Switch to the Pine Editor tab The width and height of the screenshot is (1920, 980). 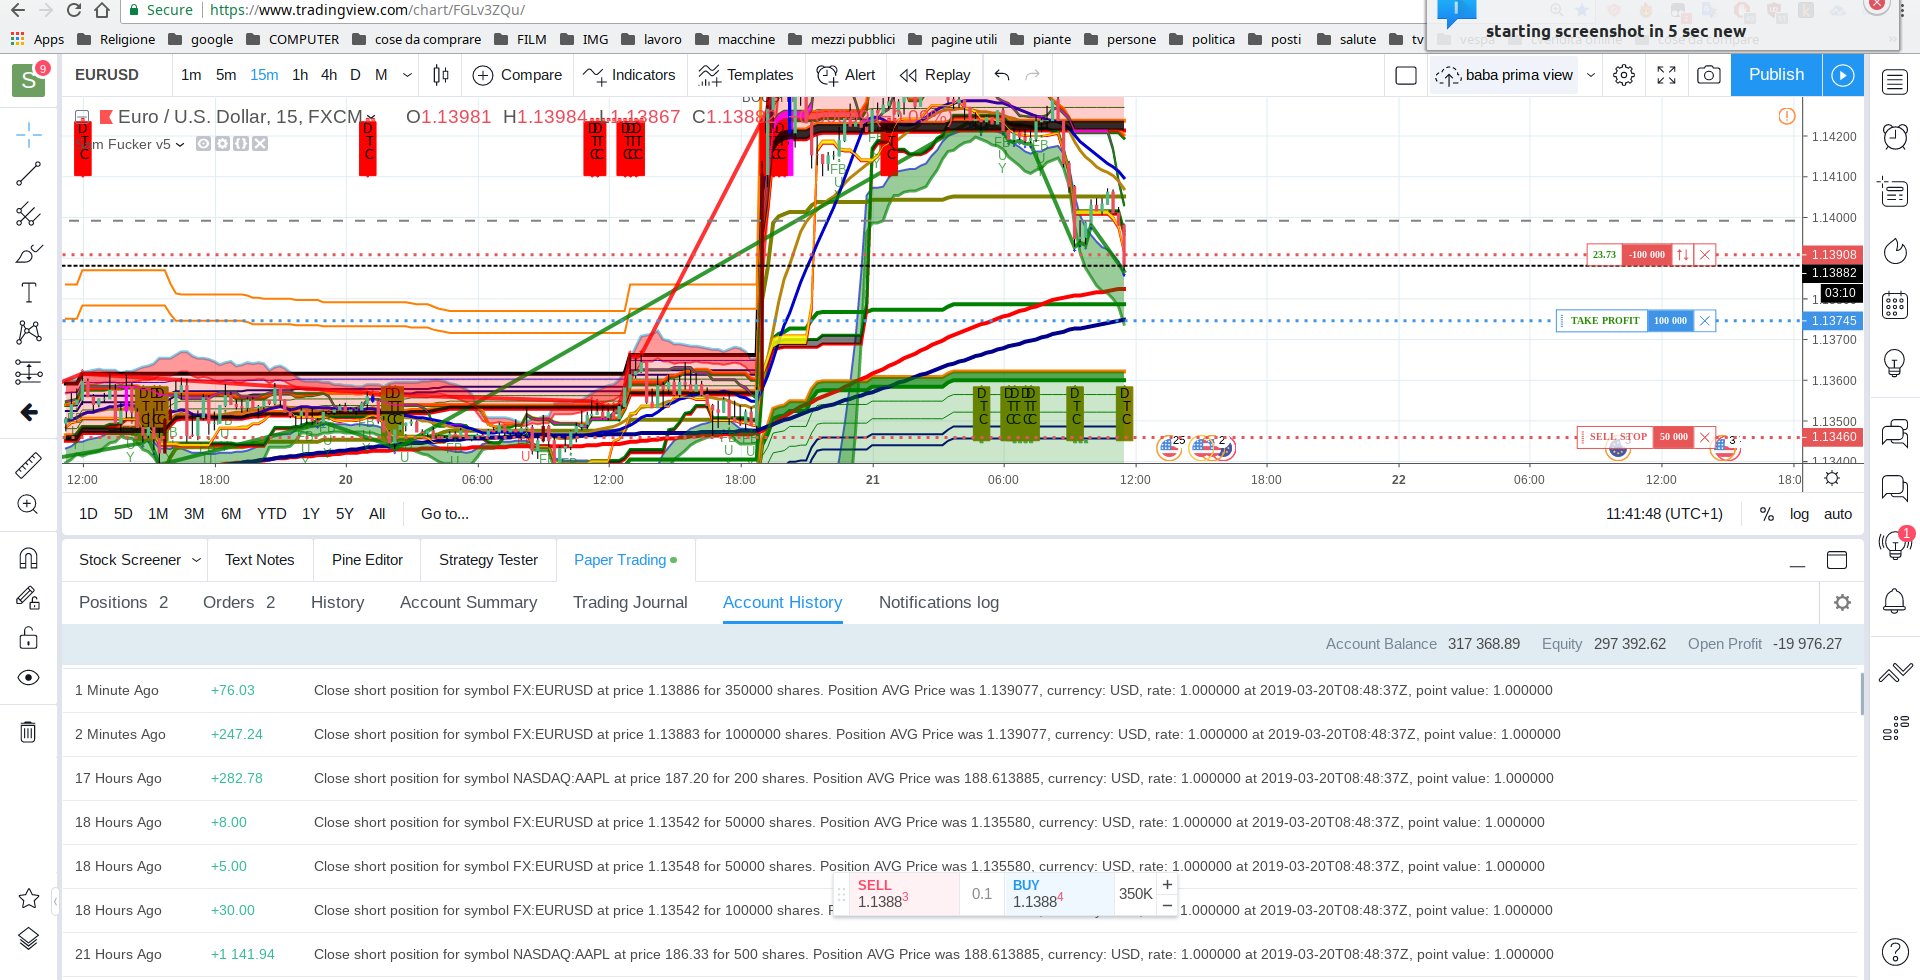[367, 560]
